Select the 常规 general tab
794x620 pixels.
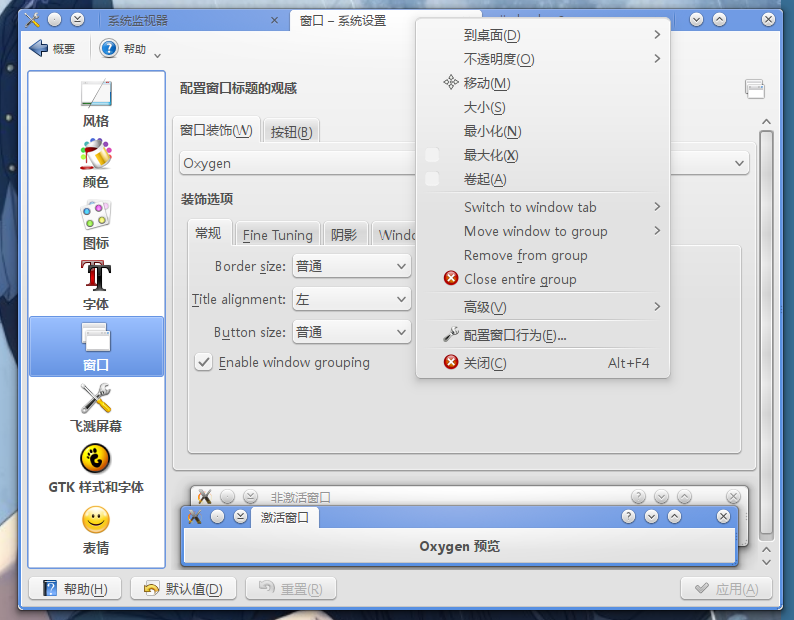tap(209, 233)
